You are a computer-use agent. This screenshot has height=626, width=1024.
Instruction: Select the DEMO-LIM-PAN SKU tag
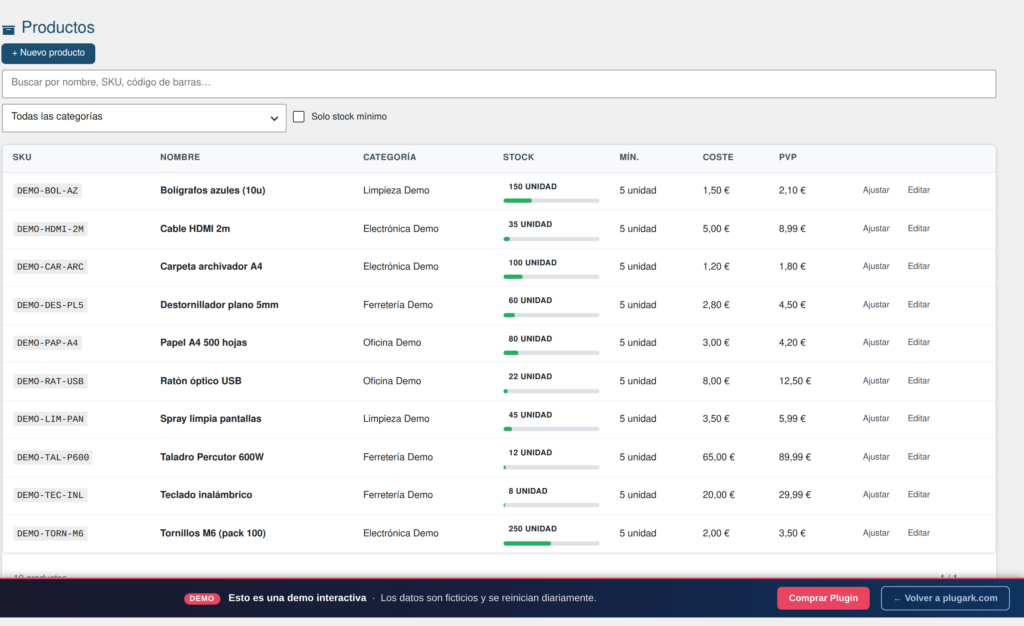[x=50, y=419]
